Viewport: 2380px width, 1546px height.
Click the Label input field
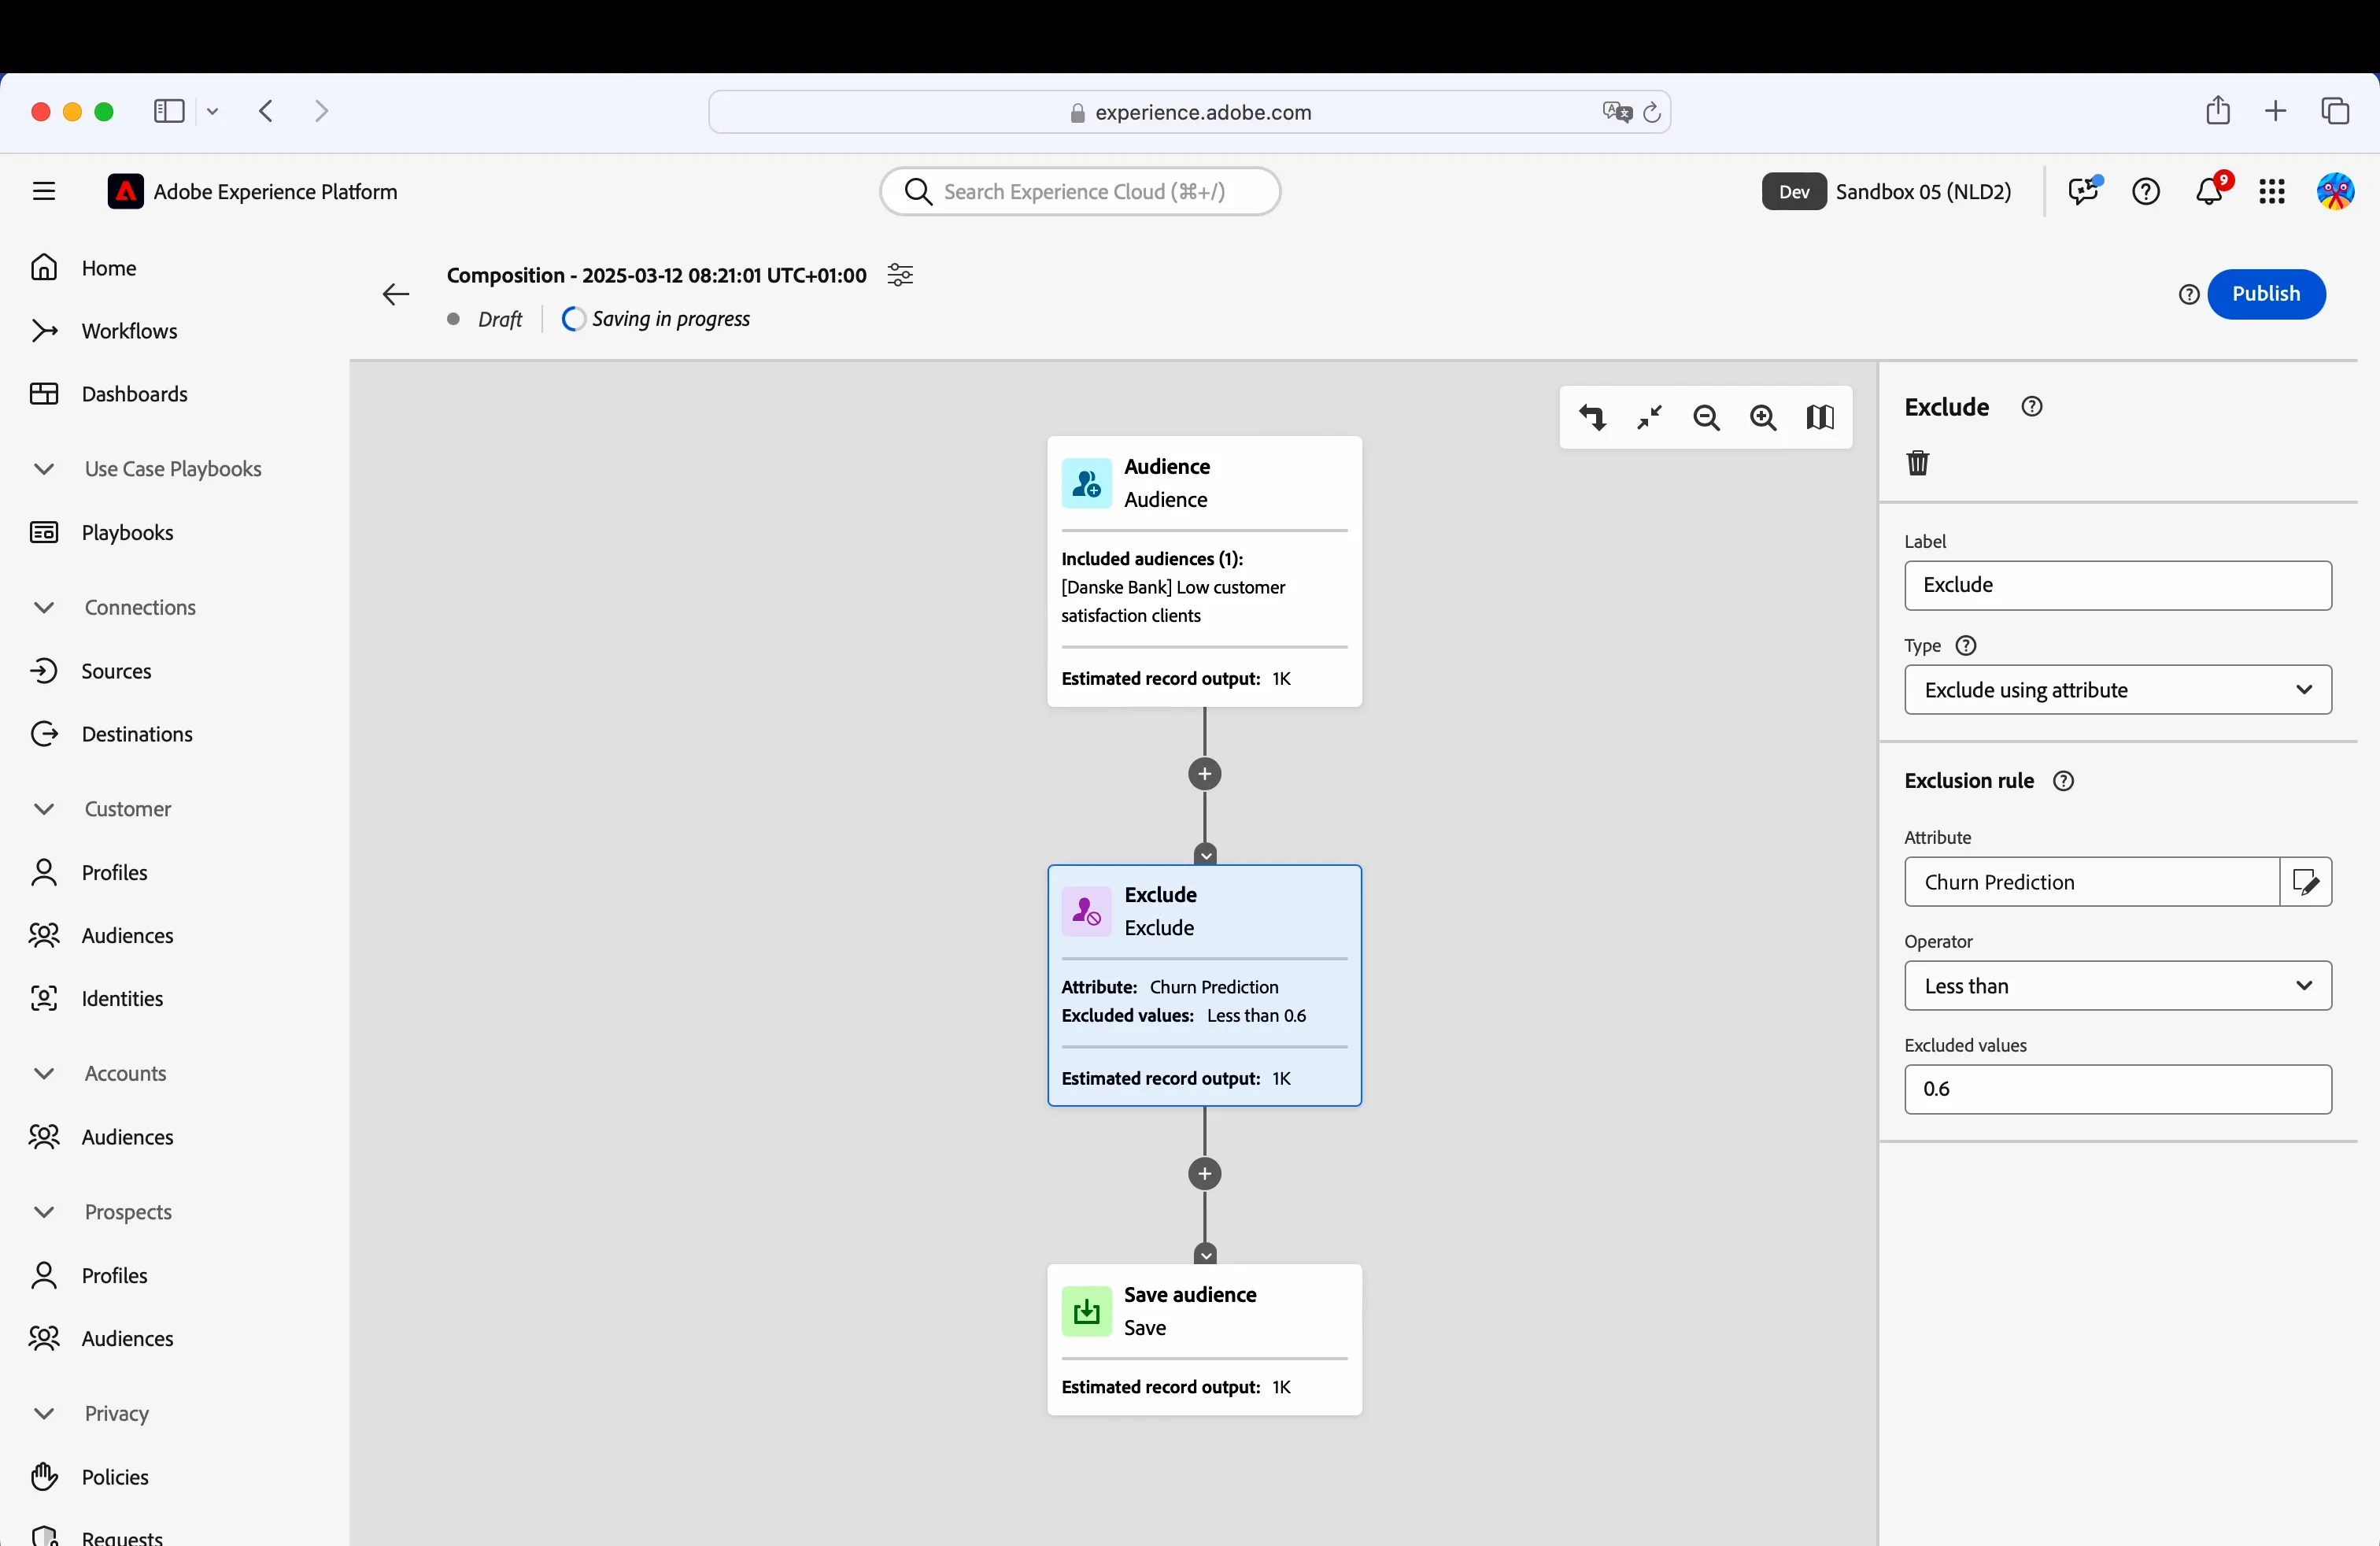[x=2118, y=586]
